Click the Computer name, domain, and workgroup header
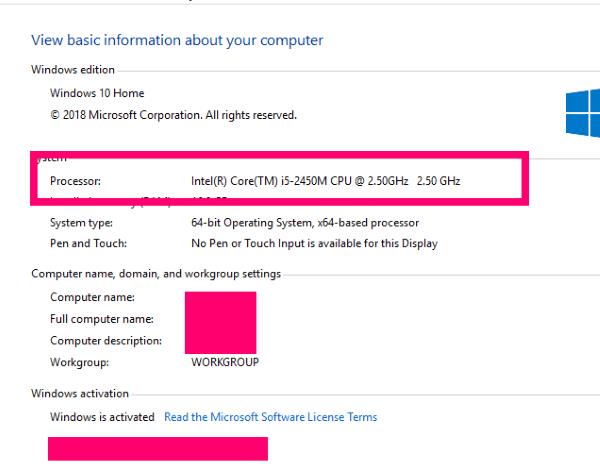600x474 pixels. click(156, 274)
